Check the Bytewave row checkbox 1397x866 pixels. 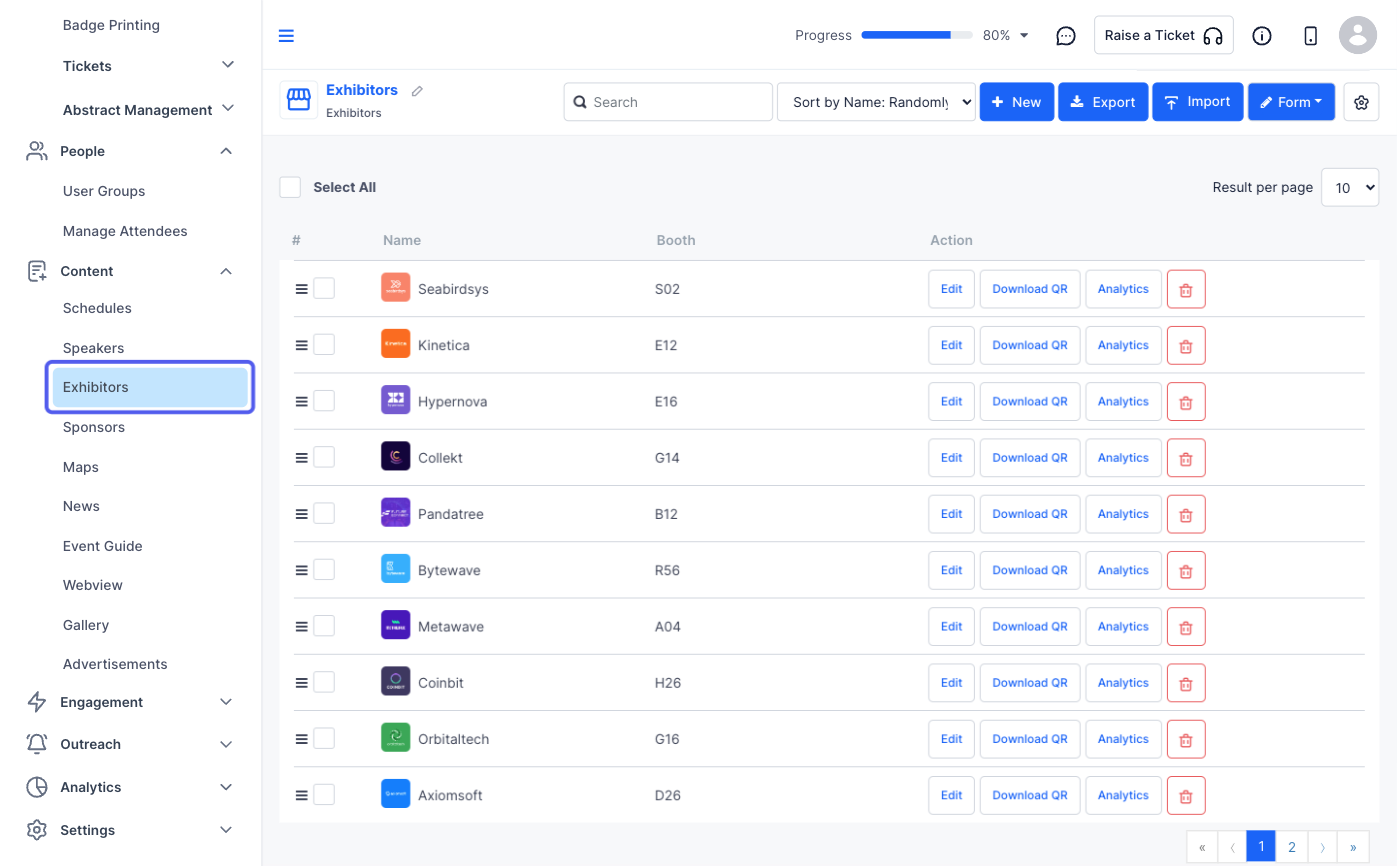324,569
